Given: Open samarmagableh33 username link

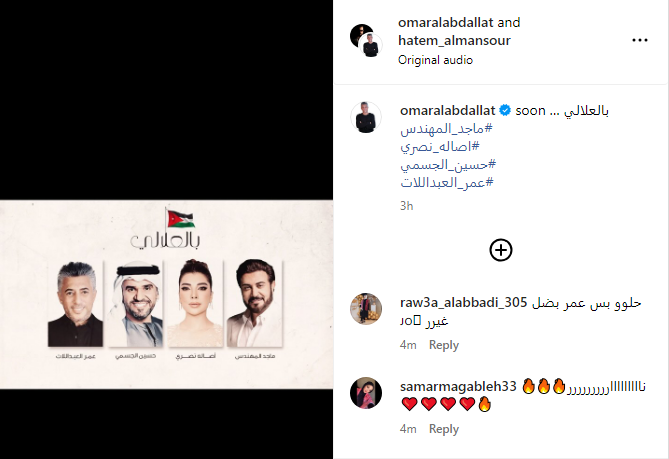Looking at the screenshot, I should 458,386.
